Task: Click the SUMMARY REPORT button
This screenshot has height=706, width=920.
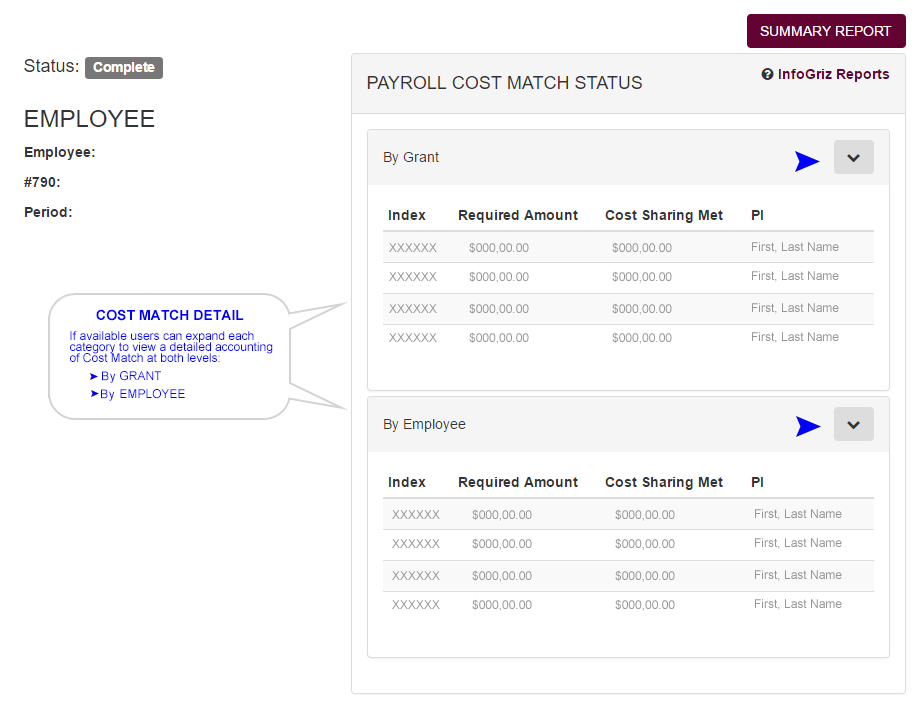Action: pyautogui.click(x=826, y=31)
